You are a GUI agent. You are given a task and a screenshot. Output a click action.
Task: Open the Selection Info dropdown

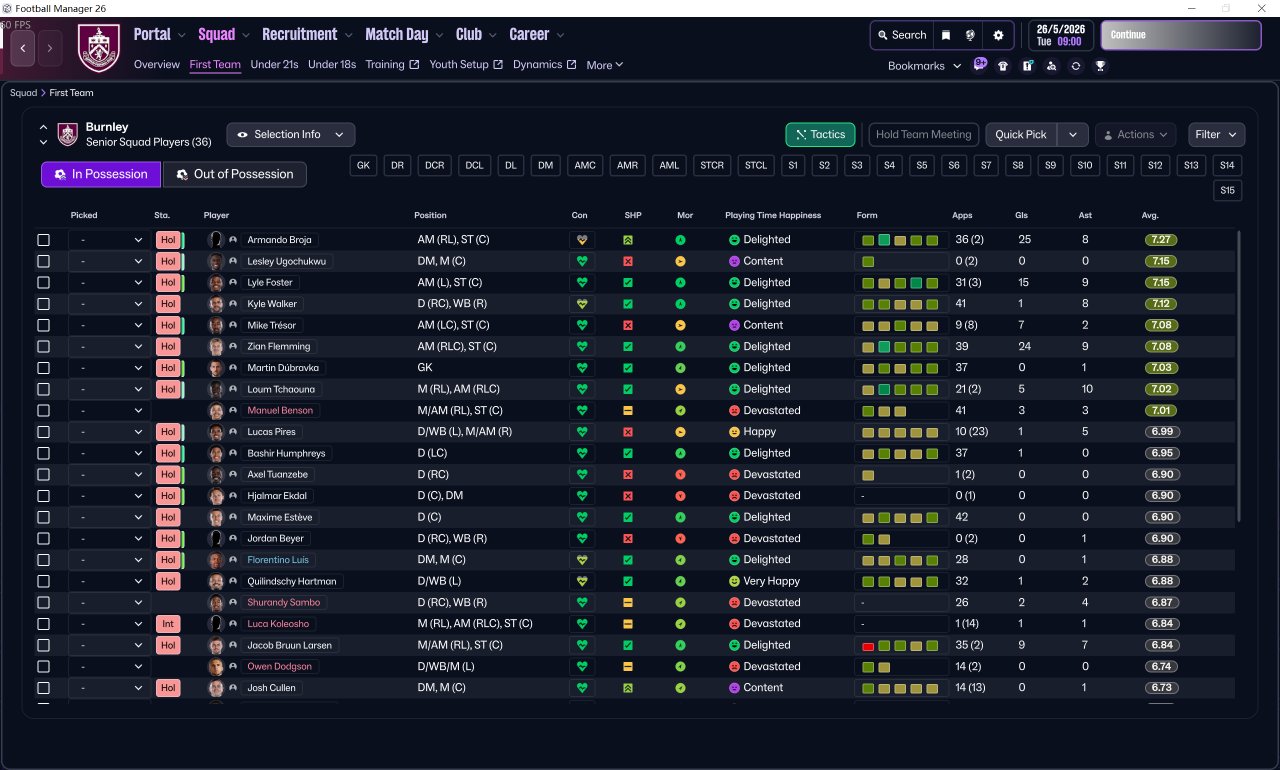[290, 134]
